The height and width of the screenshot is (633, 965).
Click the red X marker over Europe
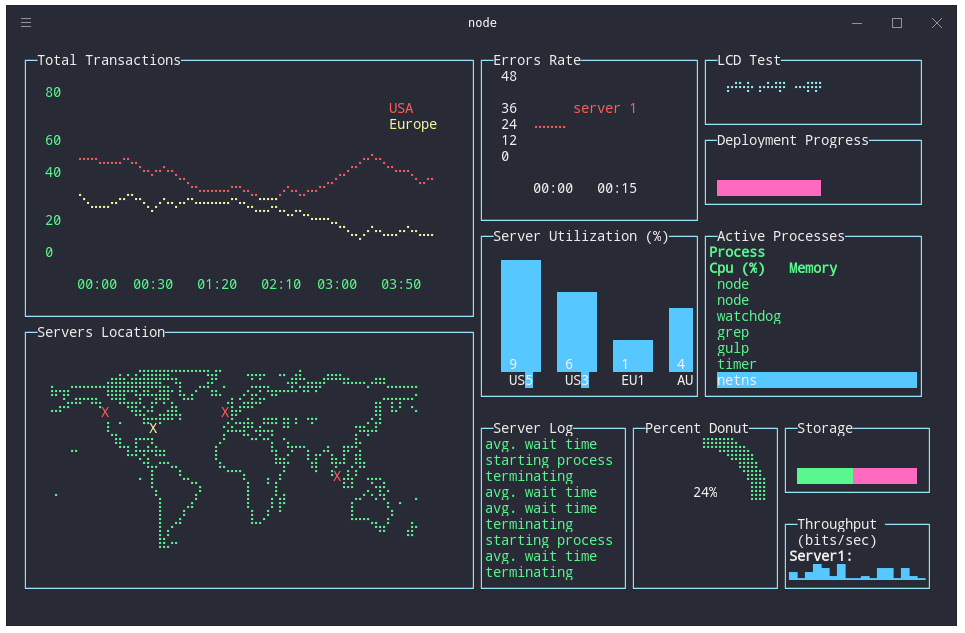[x=225, y=412]
